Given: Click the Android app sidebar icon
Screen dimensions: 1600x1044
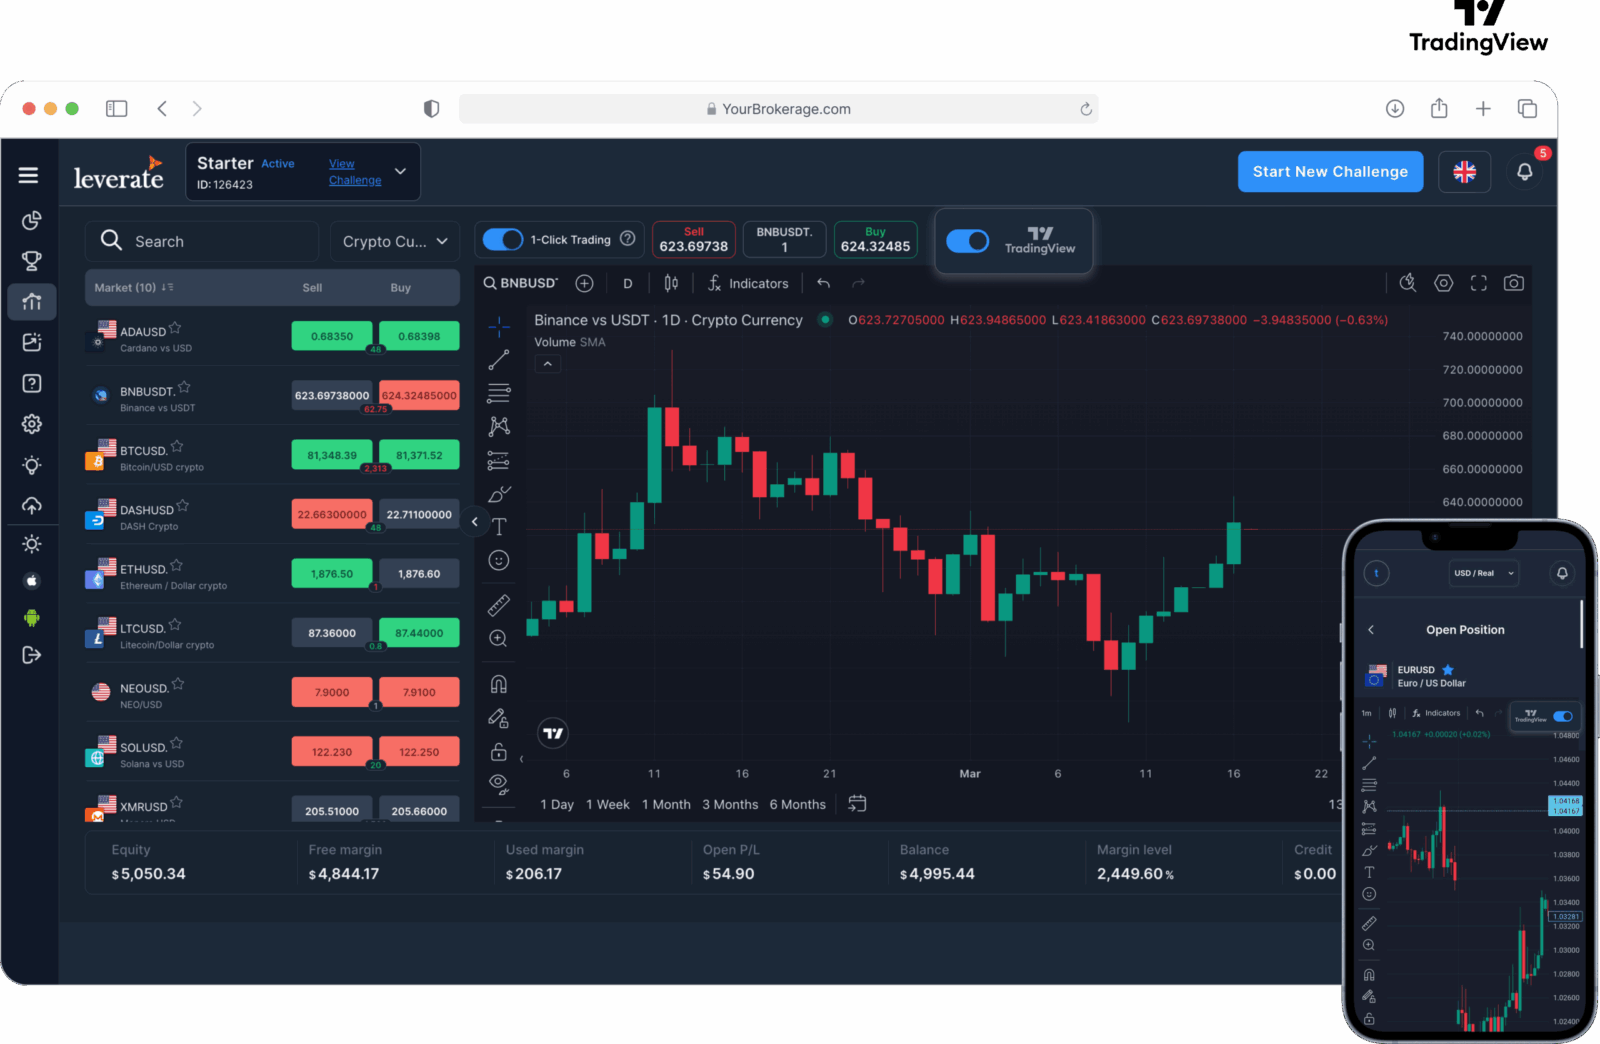Looking at the screenshot, I should tap(32, 618).
